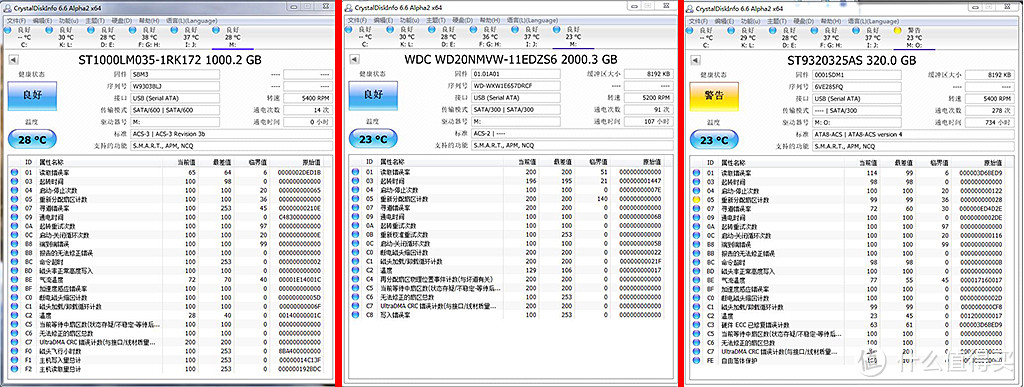This screenshot has width=1024, height=387.
Task: Open 功能(u) menu in WDC WD20NMVW window
Action: tap(409, 20)
